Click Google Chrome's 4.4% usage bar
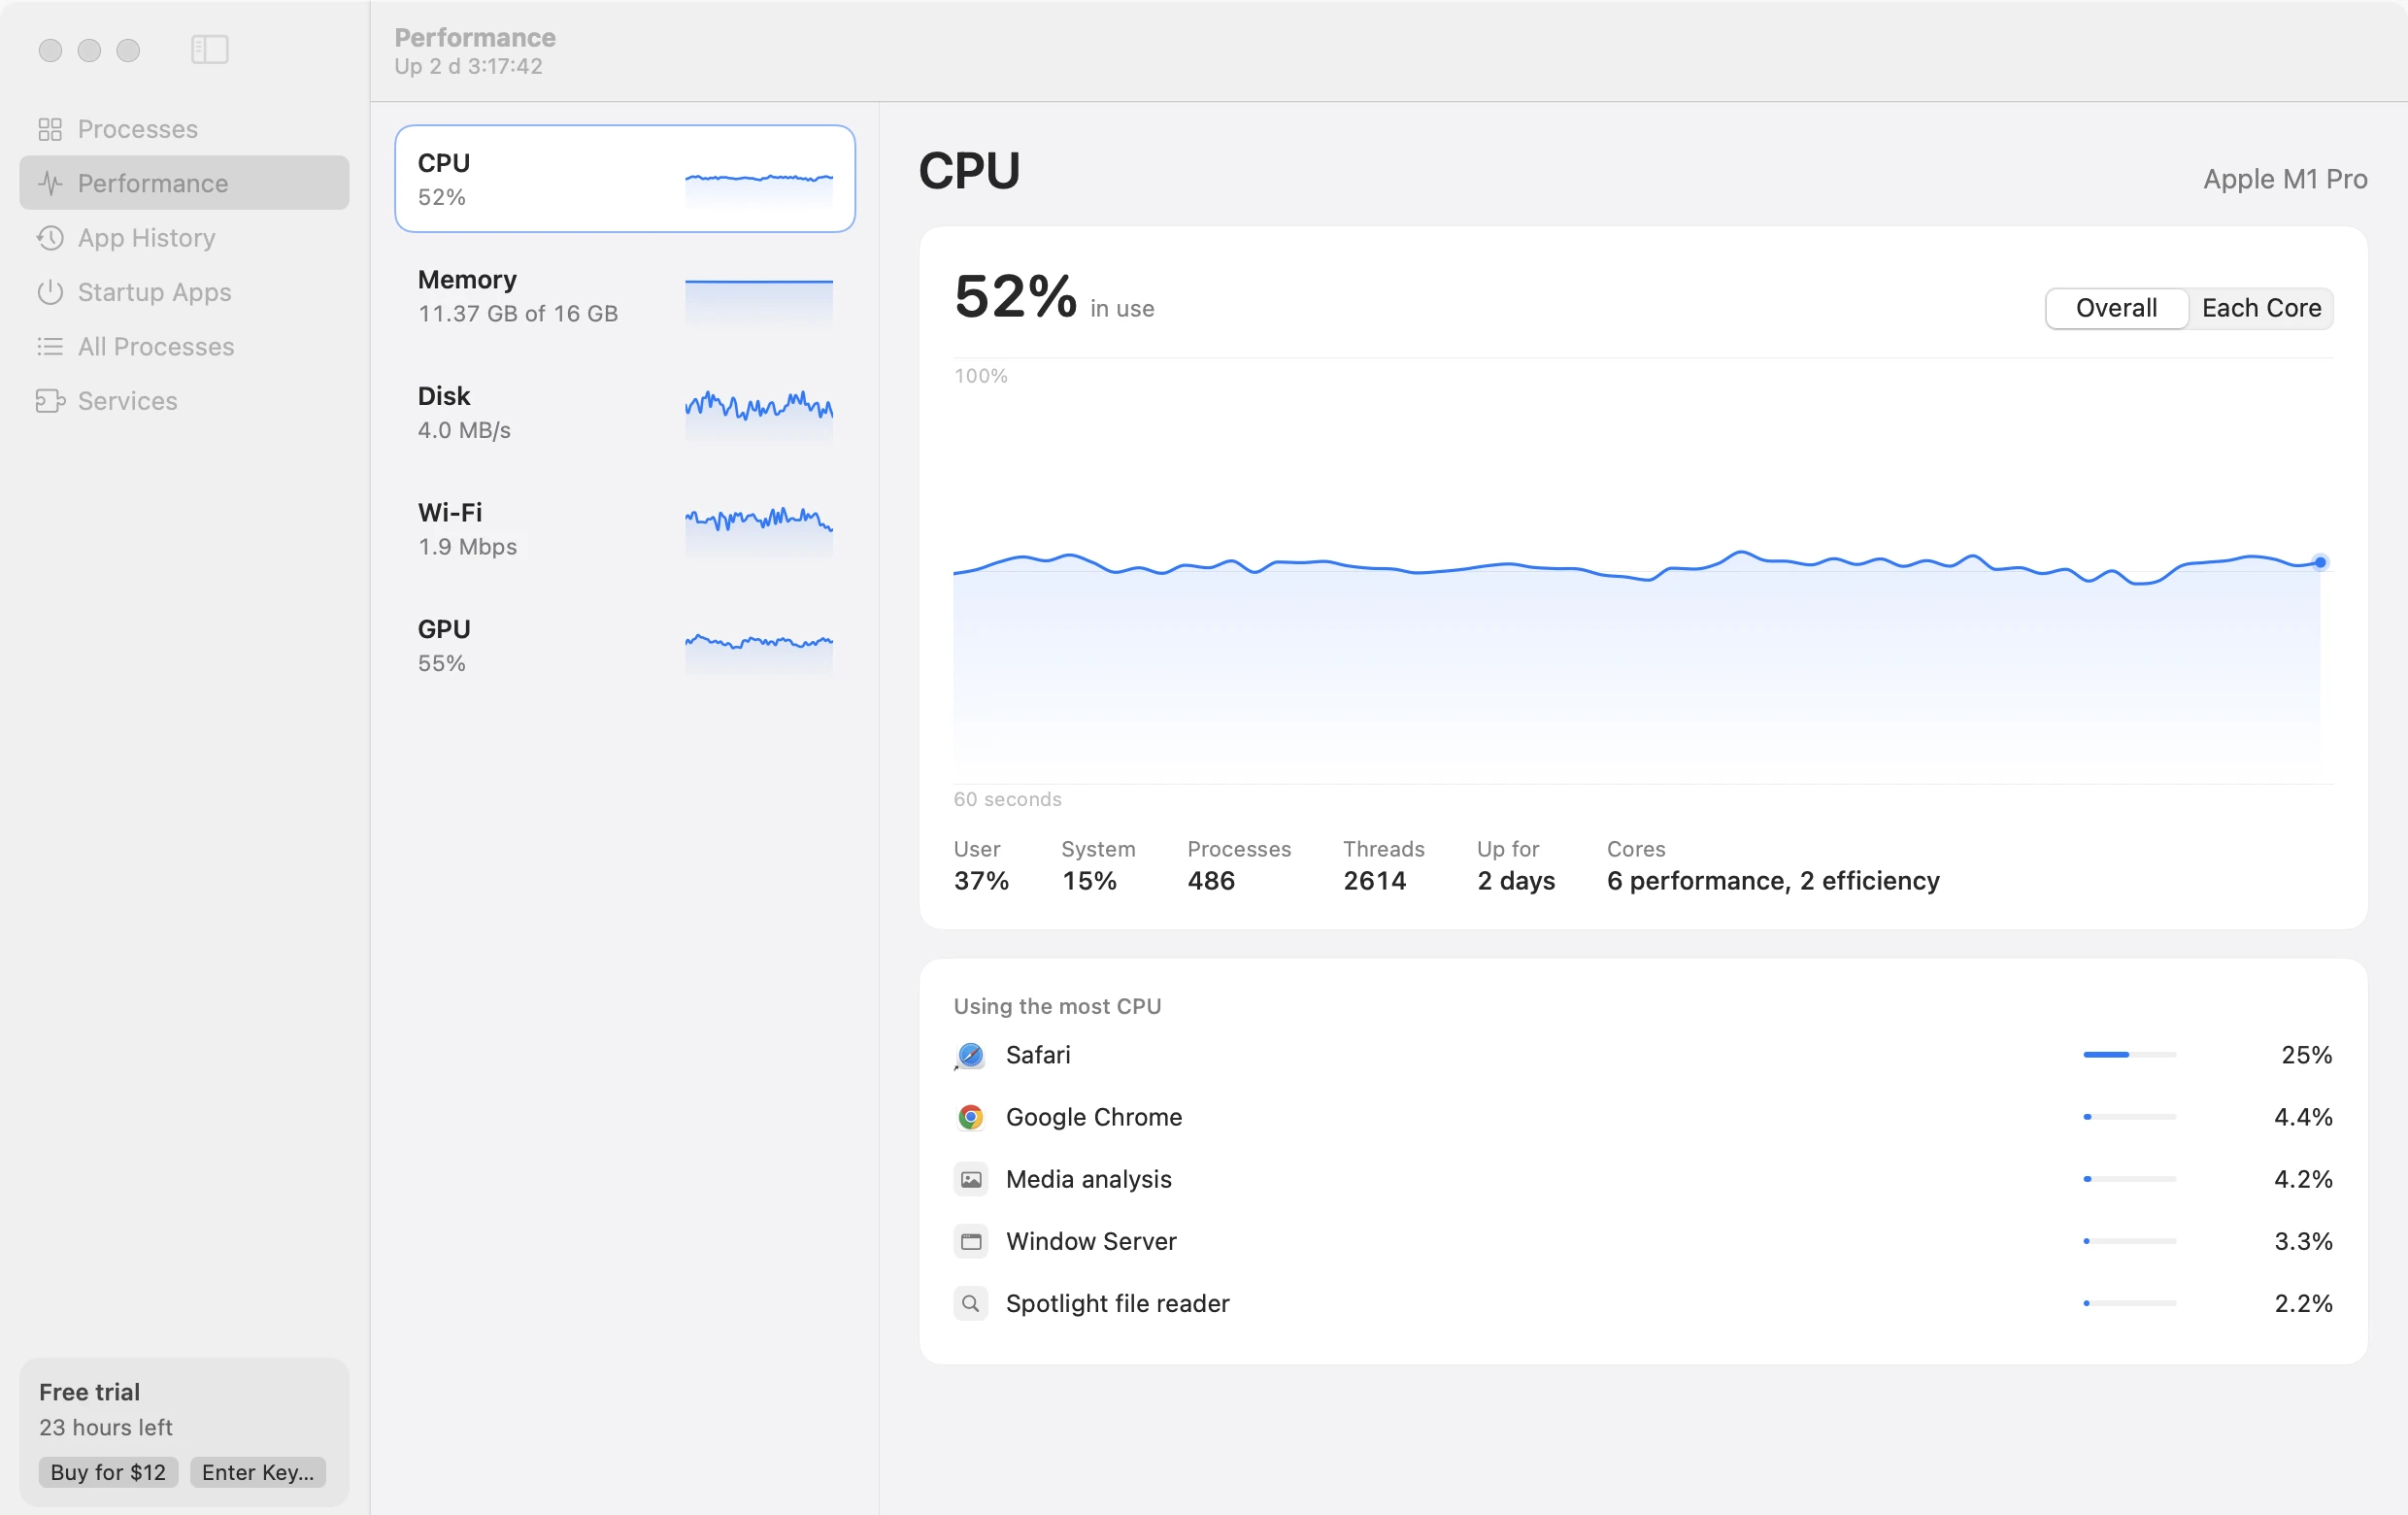Screen dimensions: 2408x1515 click(2129, 1117)
